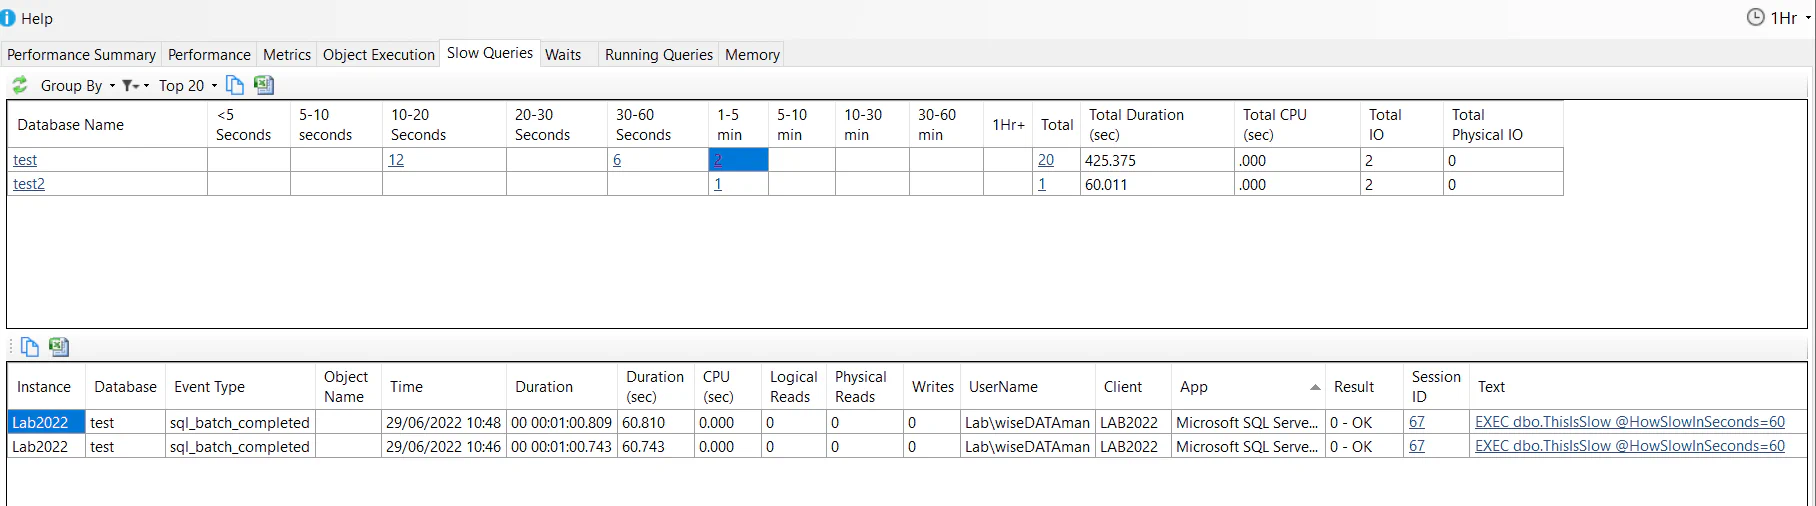Expand the Group By dropdown
The image size is (1816, 506).
78,86
